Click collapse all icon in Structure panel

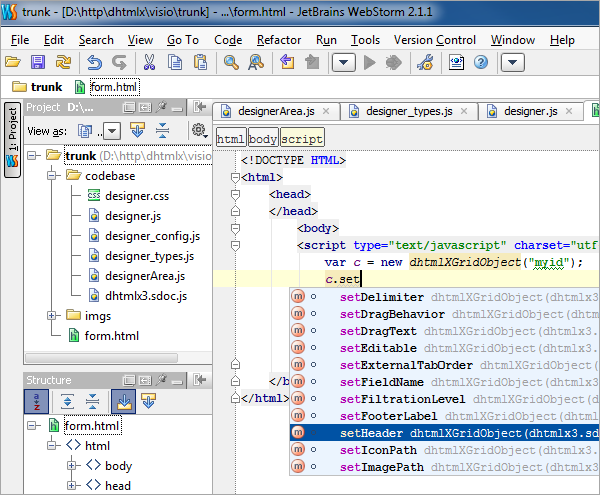92,401
